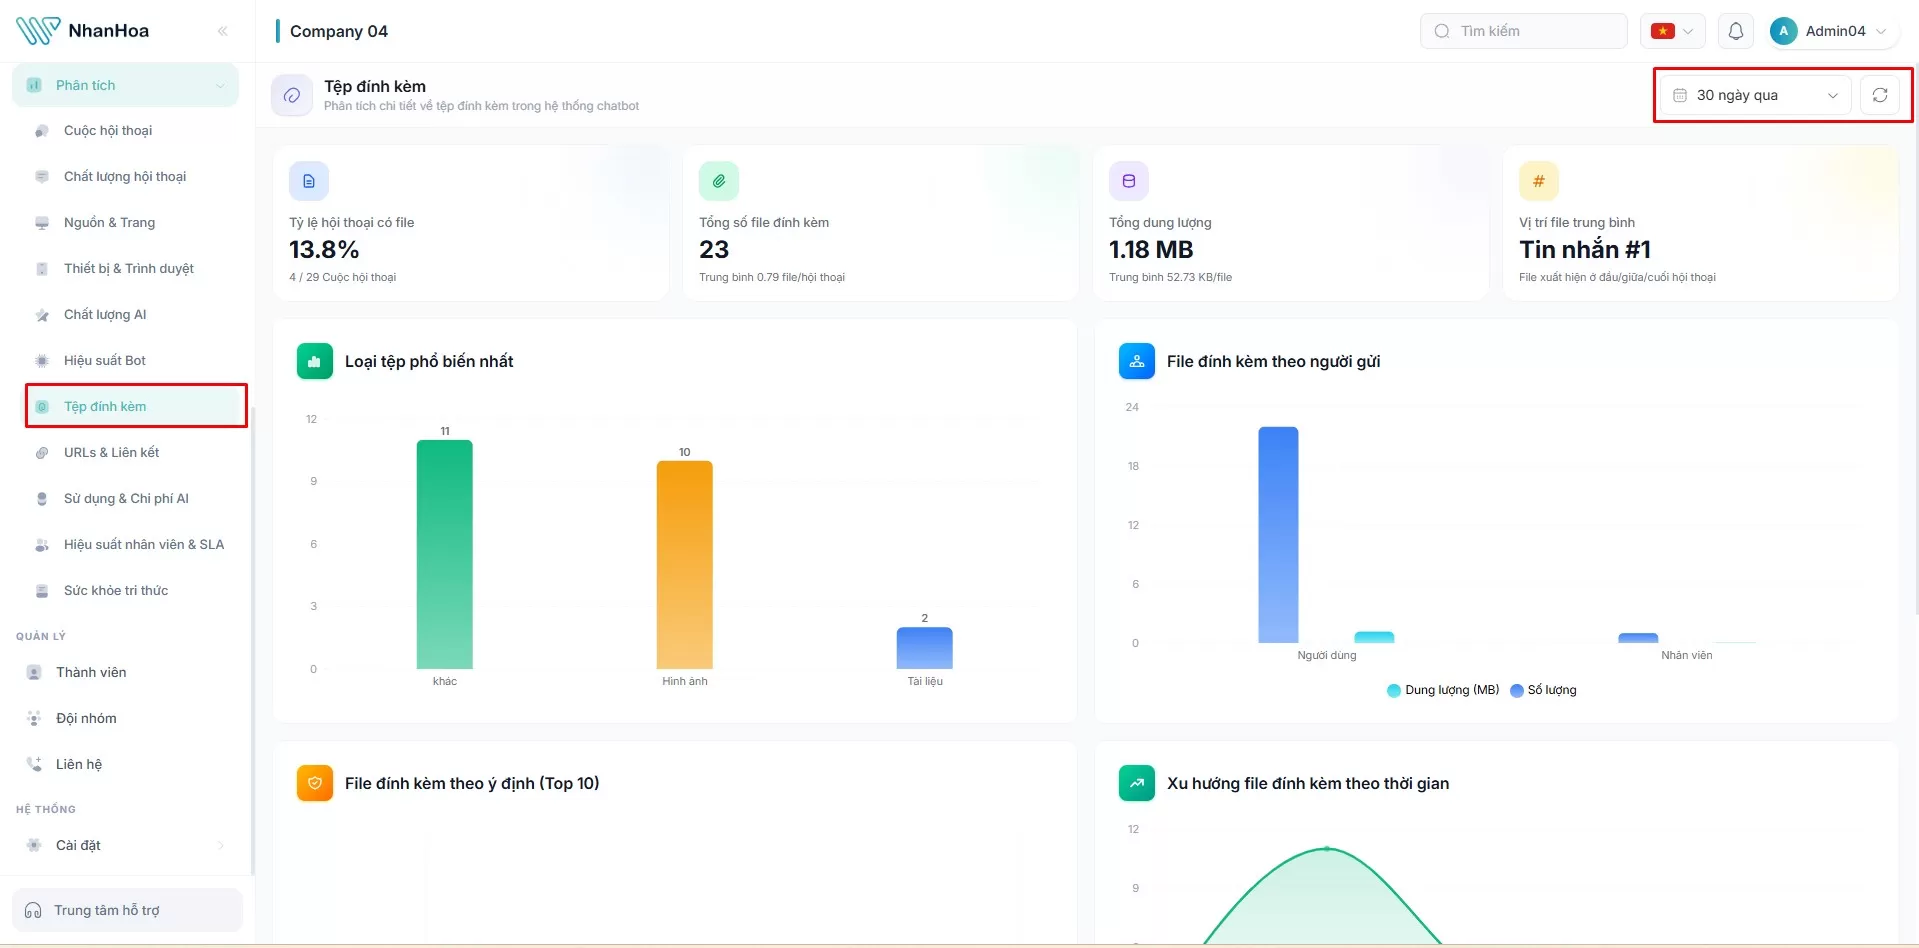Click the Tổng số file đính kèm card icon
Screen dimensions: 1919x948
[719, 181]
